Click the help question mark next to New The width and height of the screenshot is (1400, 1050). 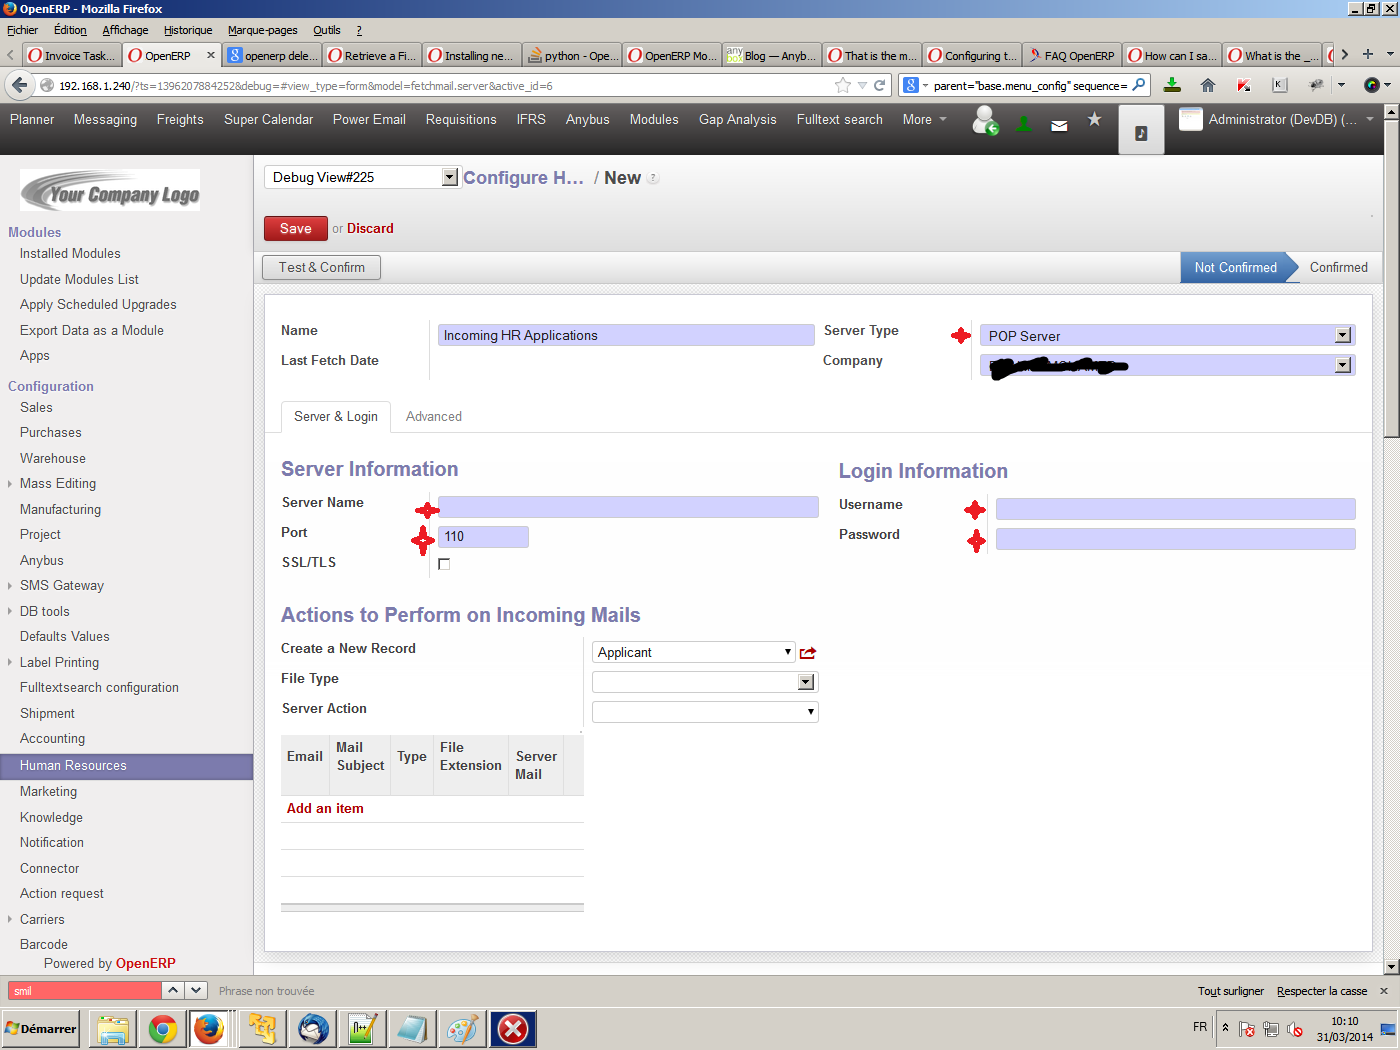coord(653,178)
